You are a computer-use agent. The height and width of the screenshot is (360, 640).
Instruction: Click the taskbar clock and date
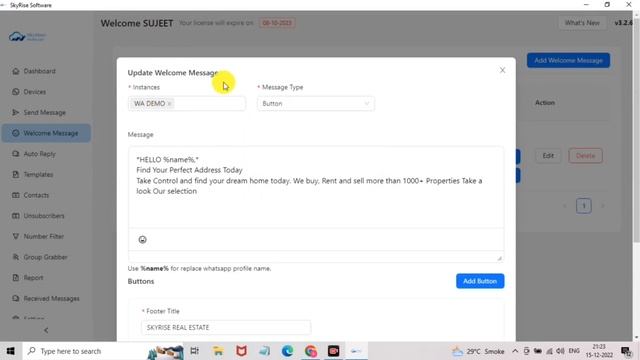pos(599,351)
